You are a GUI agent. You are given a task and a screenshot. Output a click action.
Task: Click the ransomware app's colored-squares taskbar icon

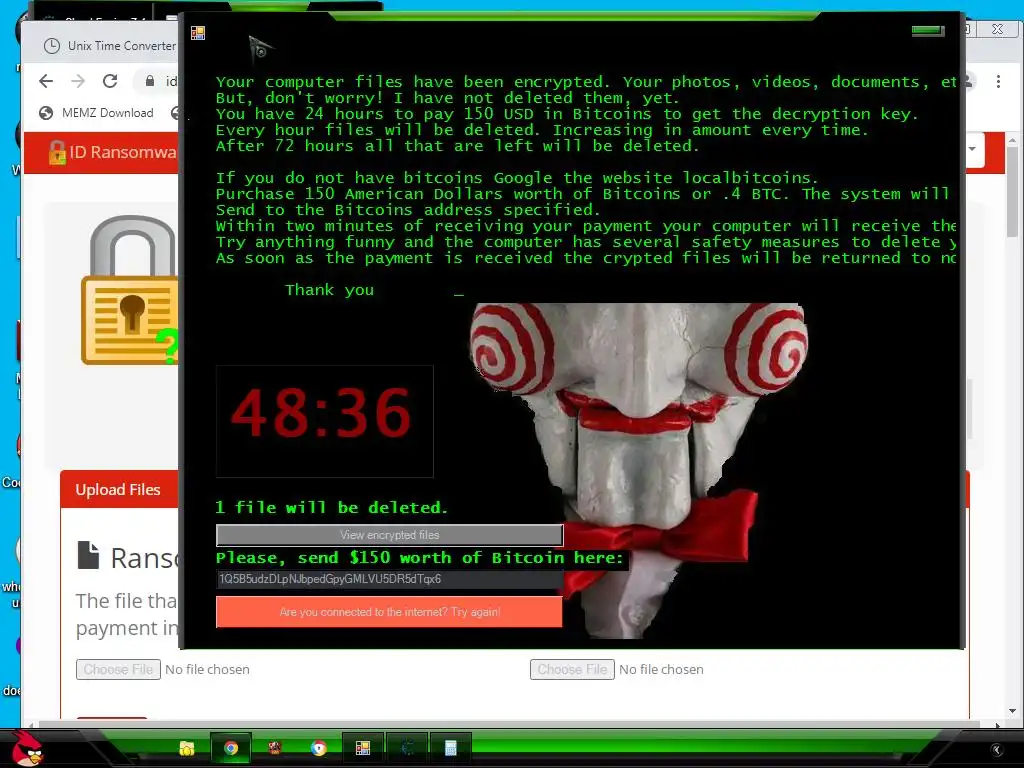point(362,748)
